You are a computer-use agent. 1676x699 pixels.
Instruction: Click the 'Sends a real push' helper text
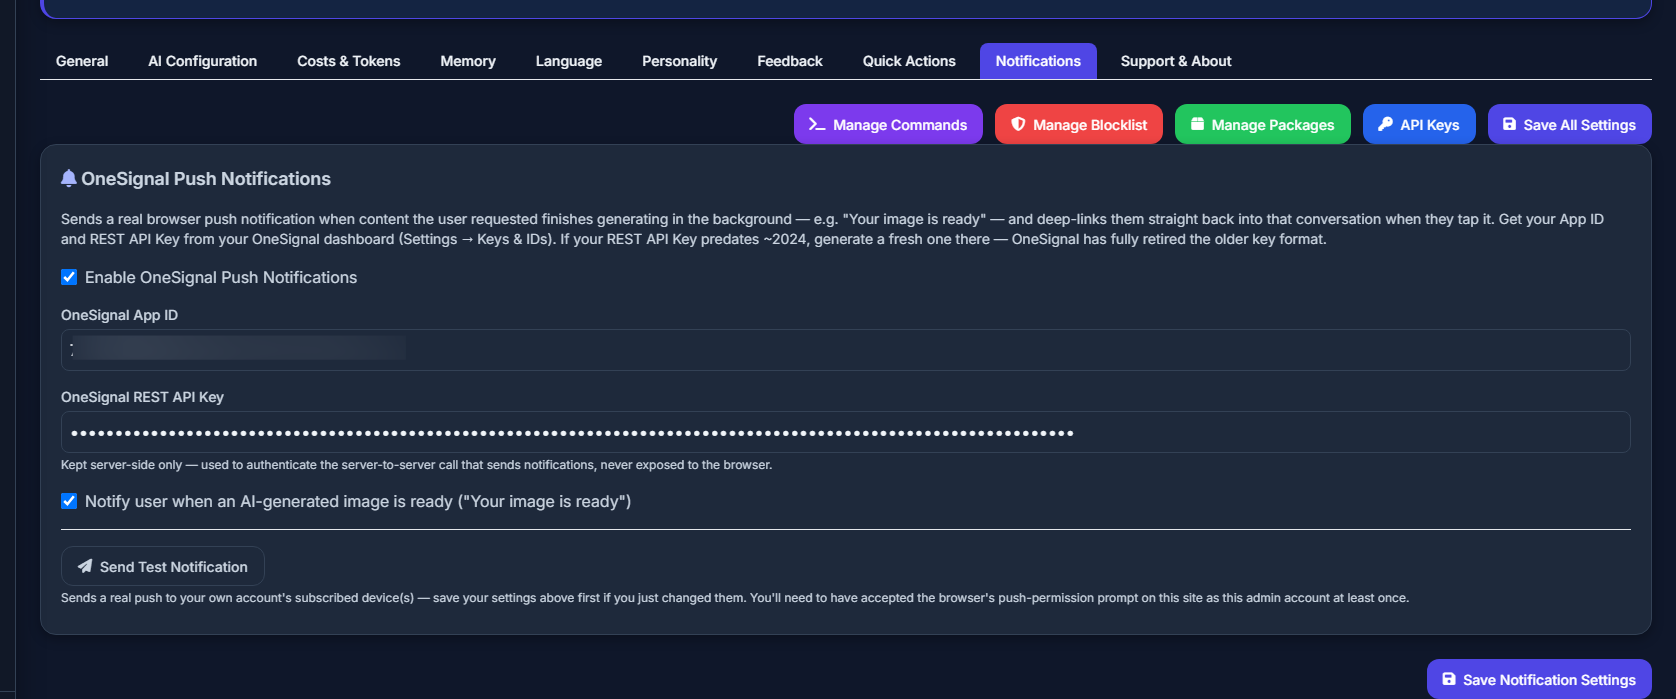click(735, 598)
